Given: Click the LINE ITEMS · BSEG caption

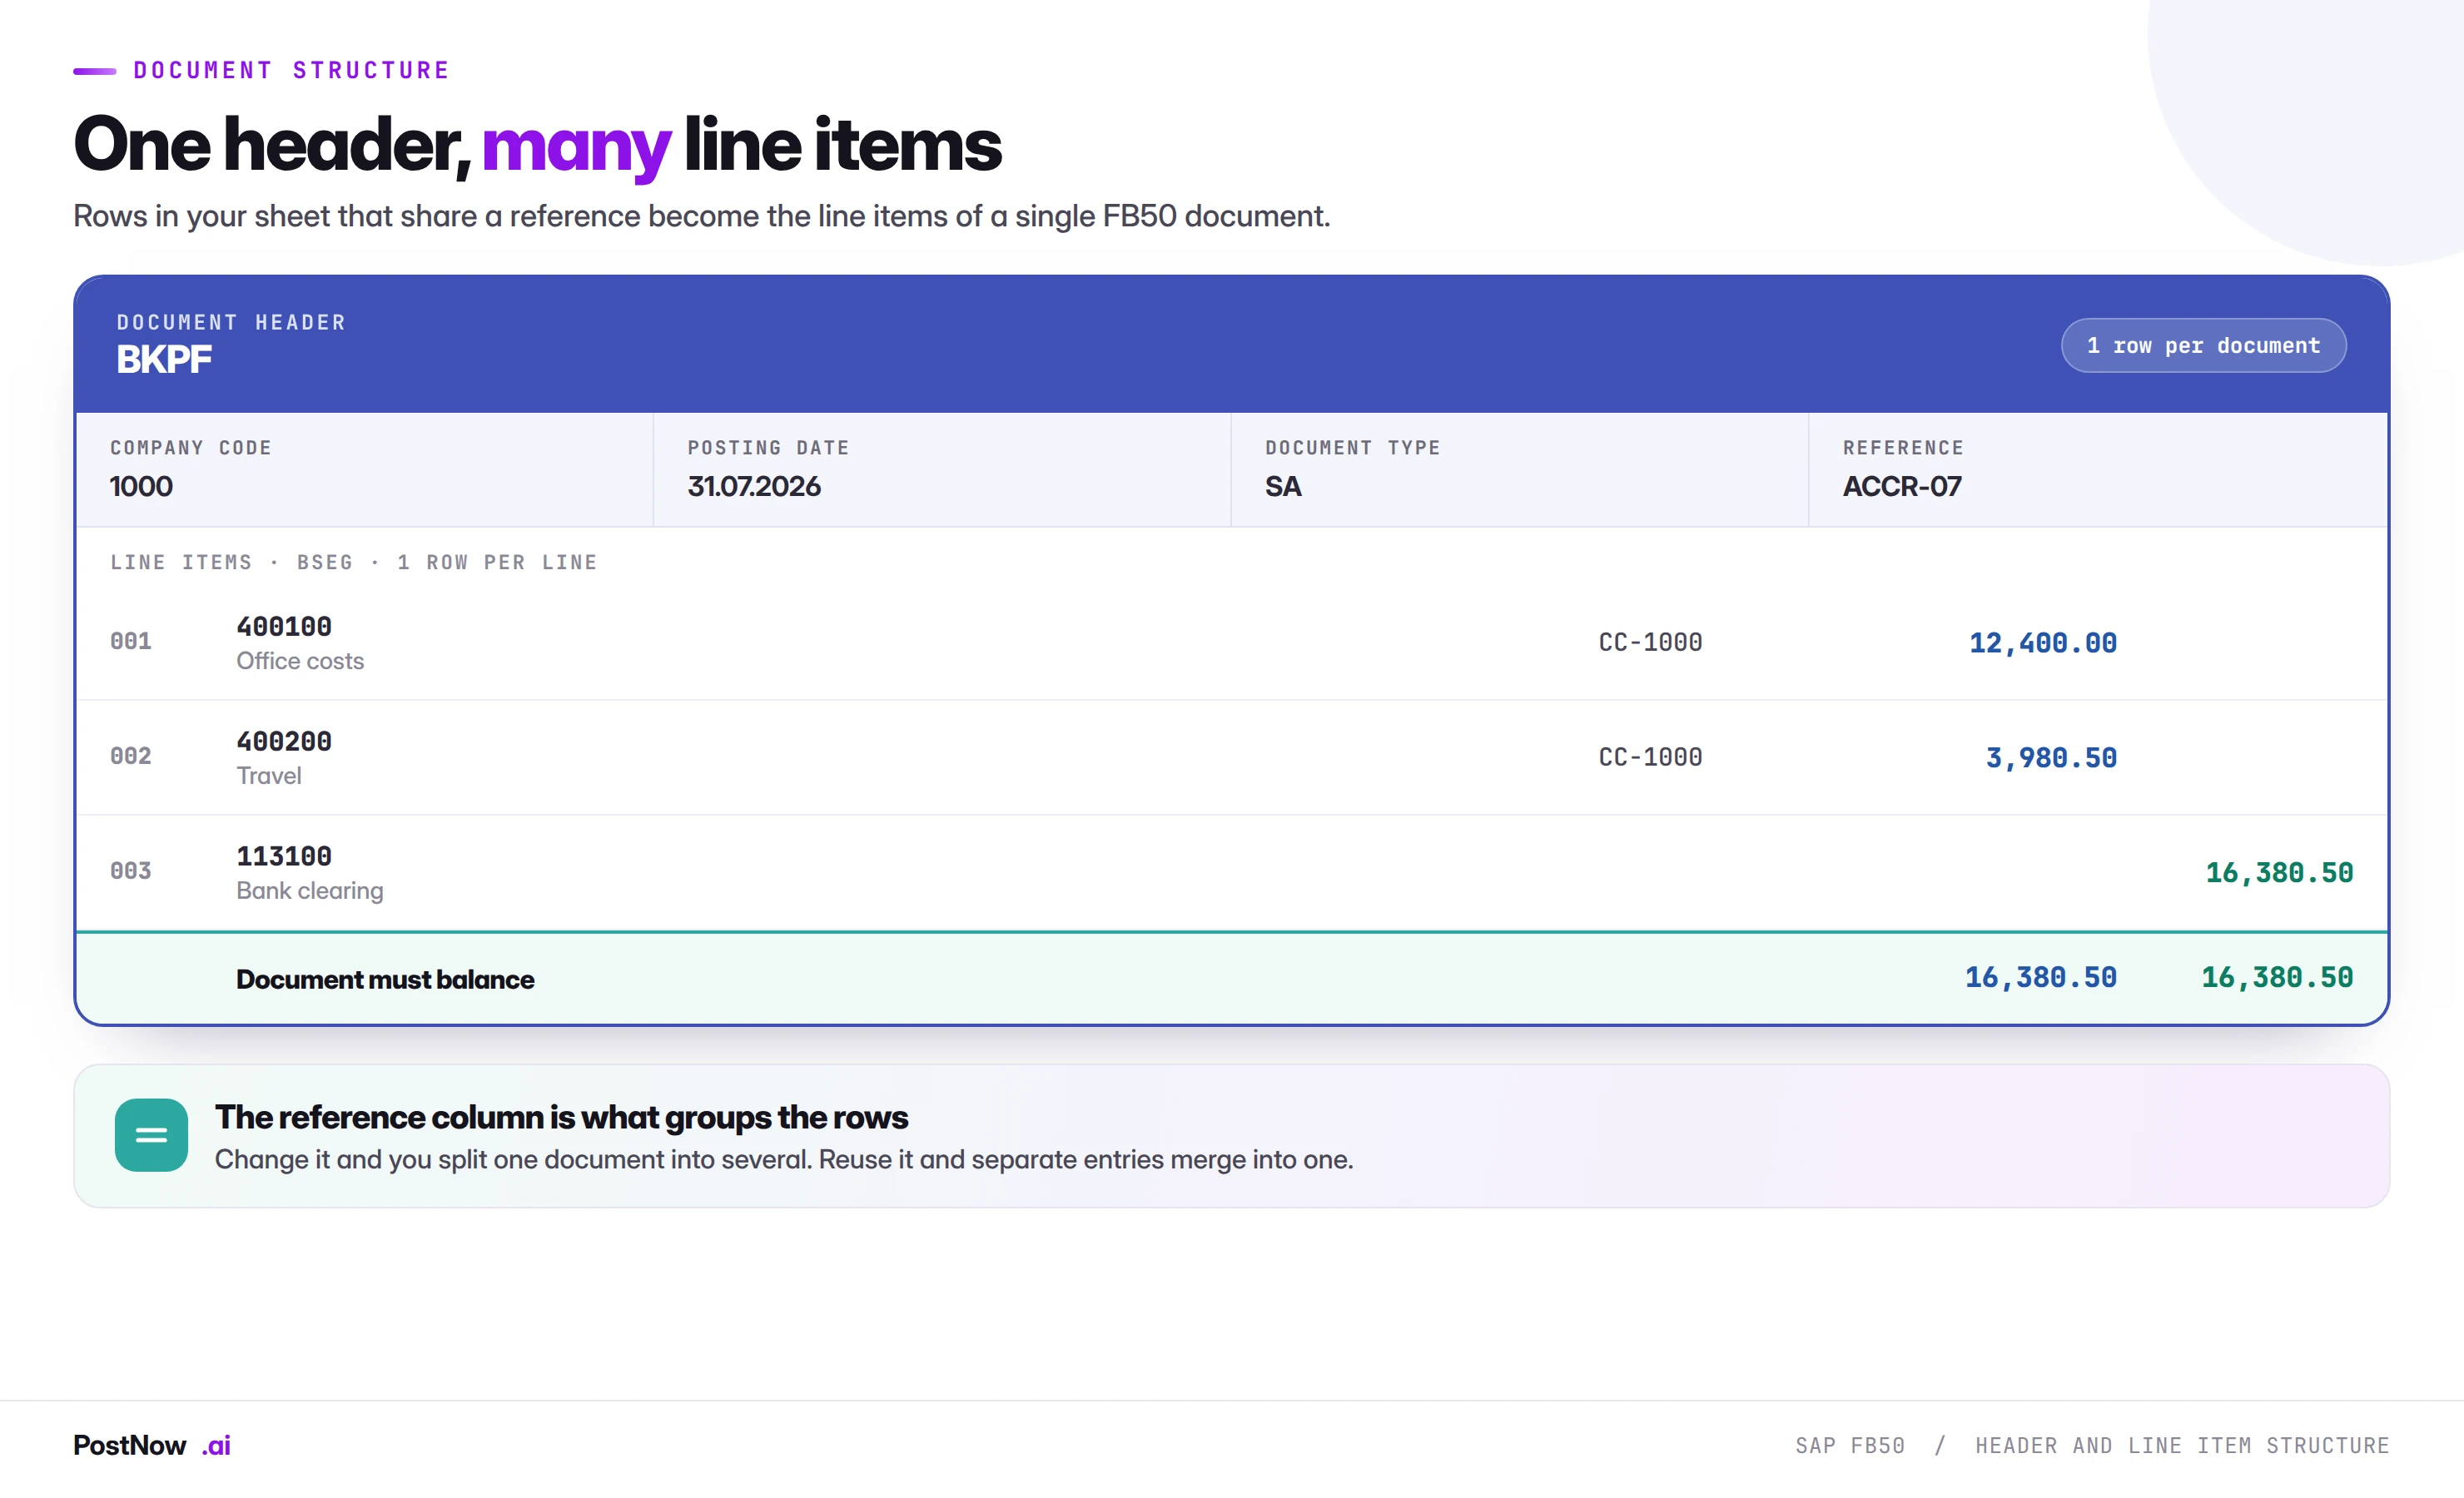Looking at the screenshot, I should 354,562.
